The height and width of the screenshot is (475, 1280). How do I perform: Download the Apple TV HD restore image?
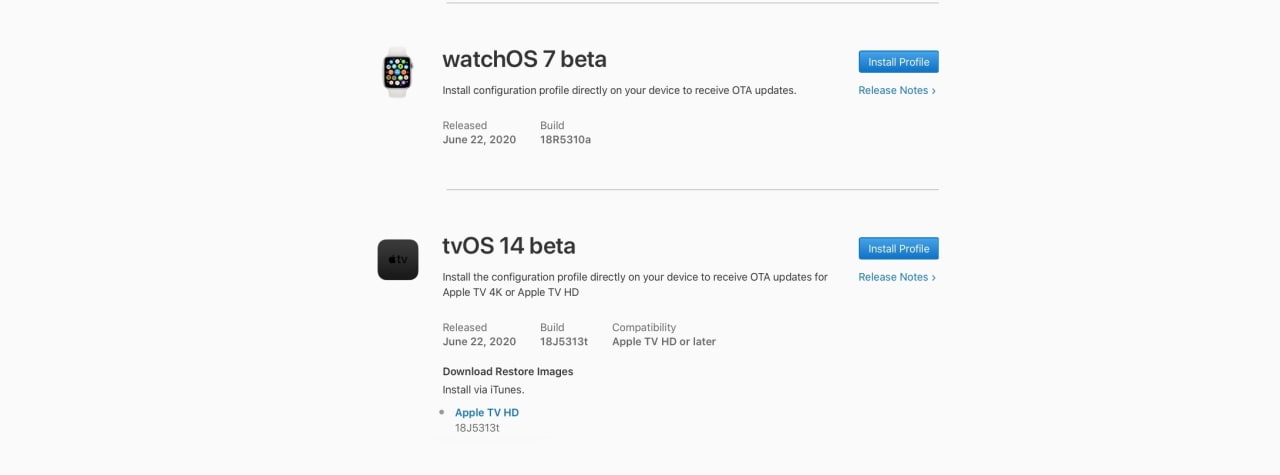point(487,412)
